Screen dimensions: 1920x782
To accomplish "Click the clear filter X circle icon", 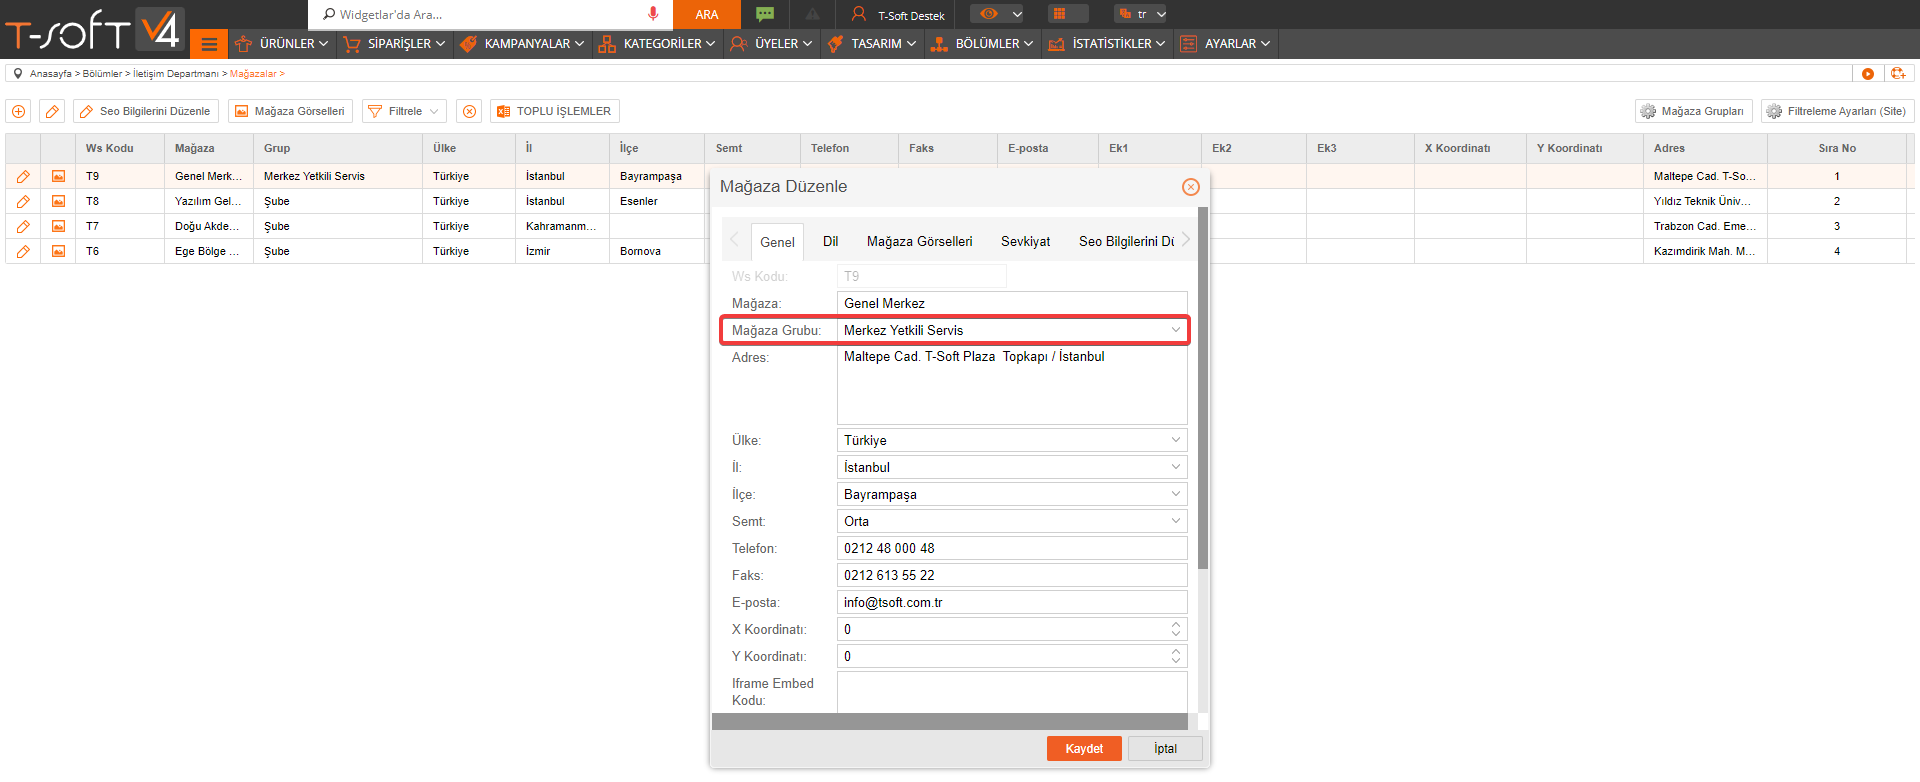I will point(469,111).
